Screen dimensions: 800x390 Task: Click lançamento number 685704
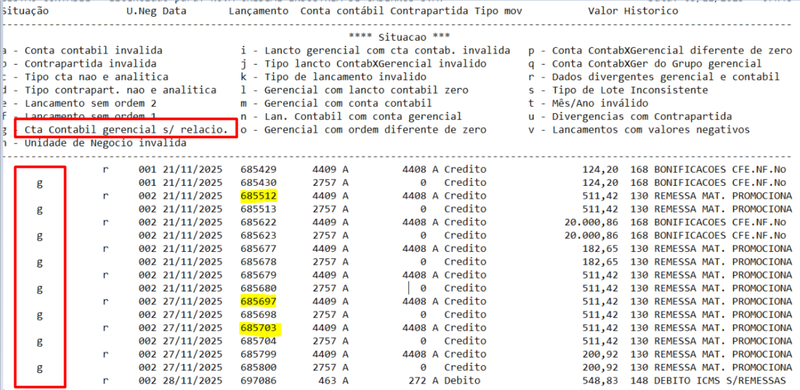coord(259,341)
